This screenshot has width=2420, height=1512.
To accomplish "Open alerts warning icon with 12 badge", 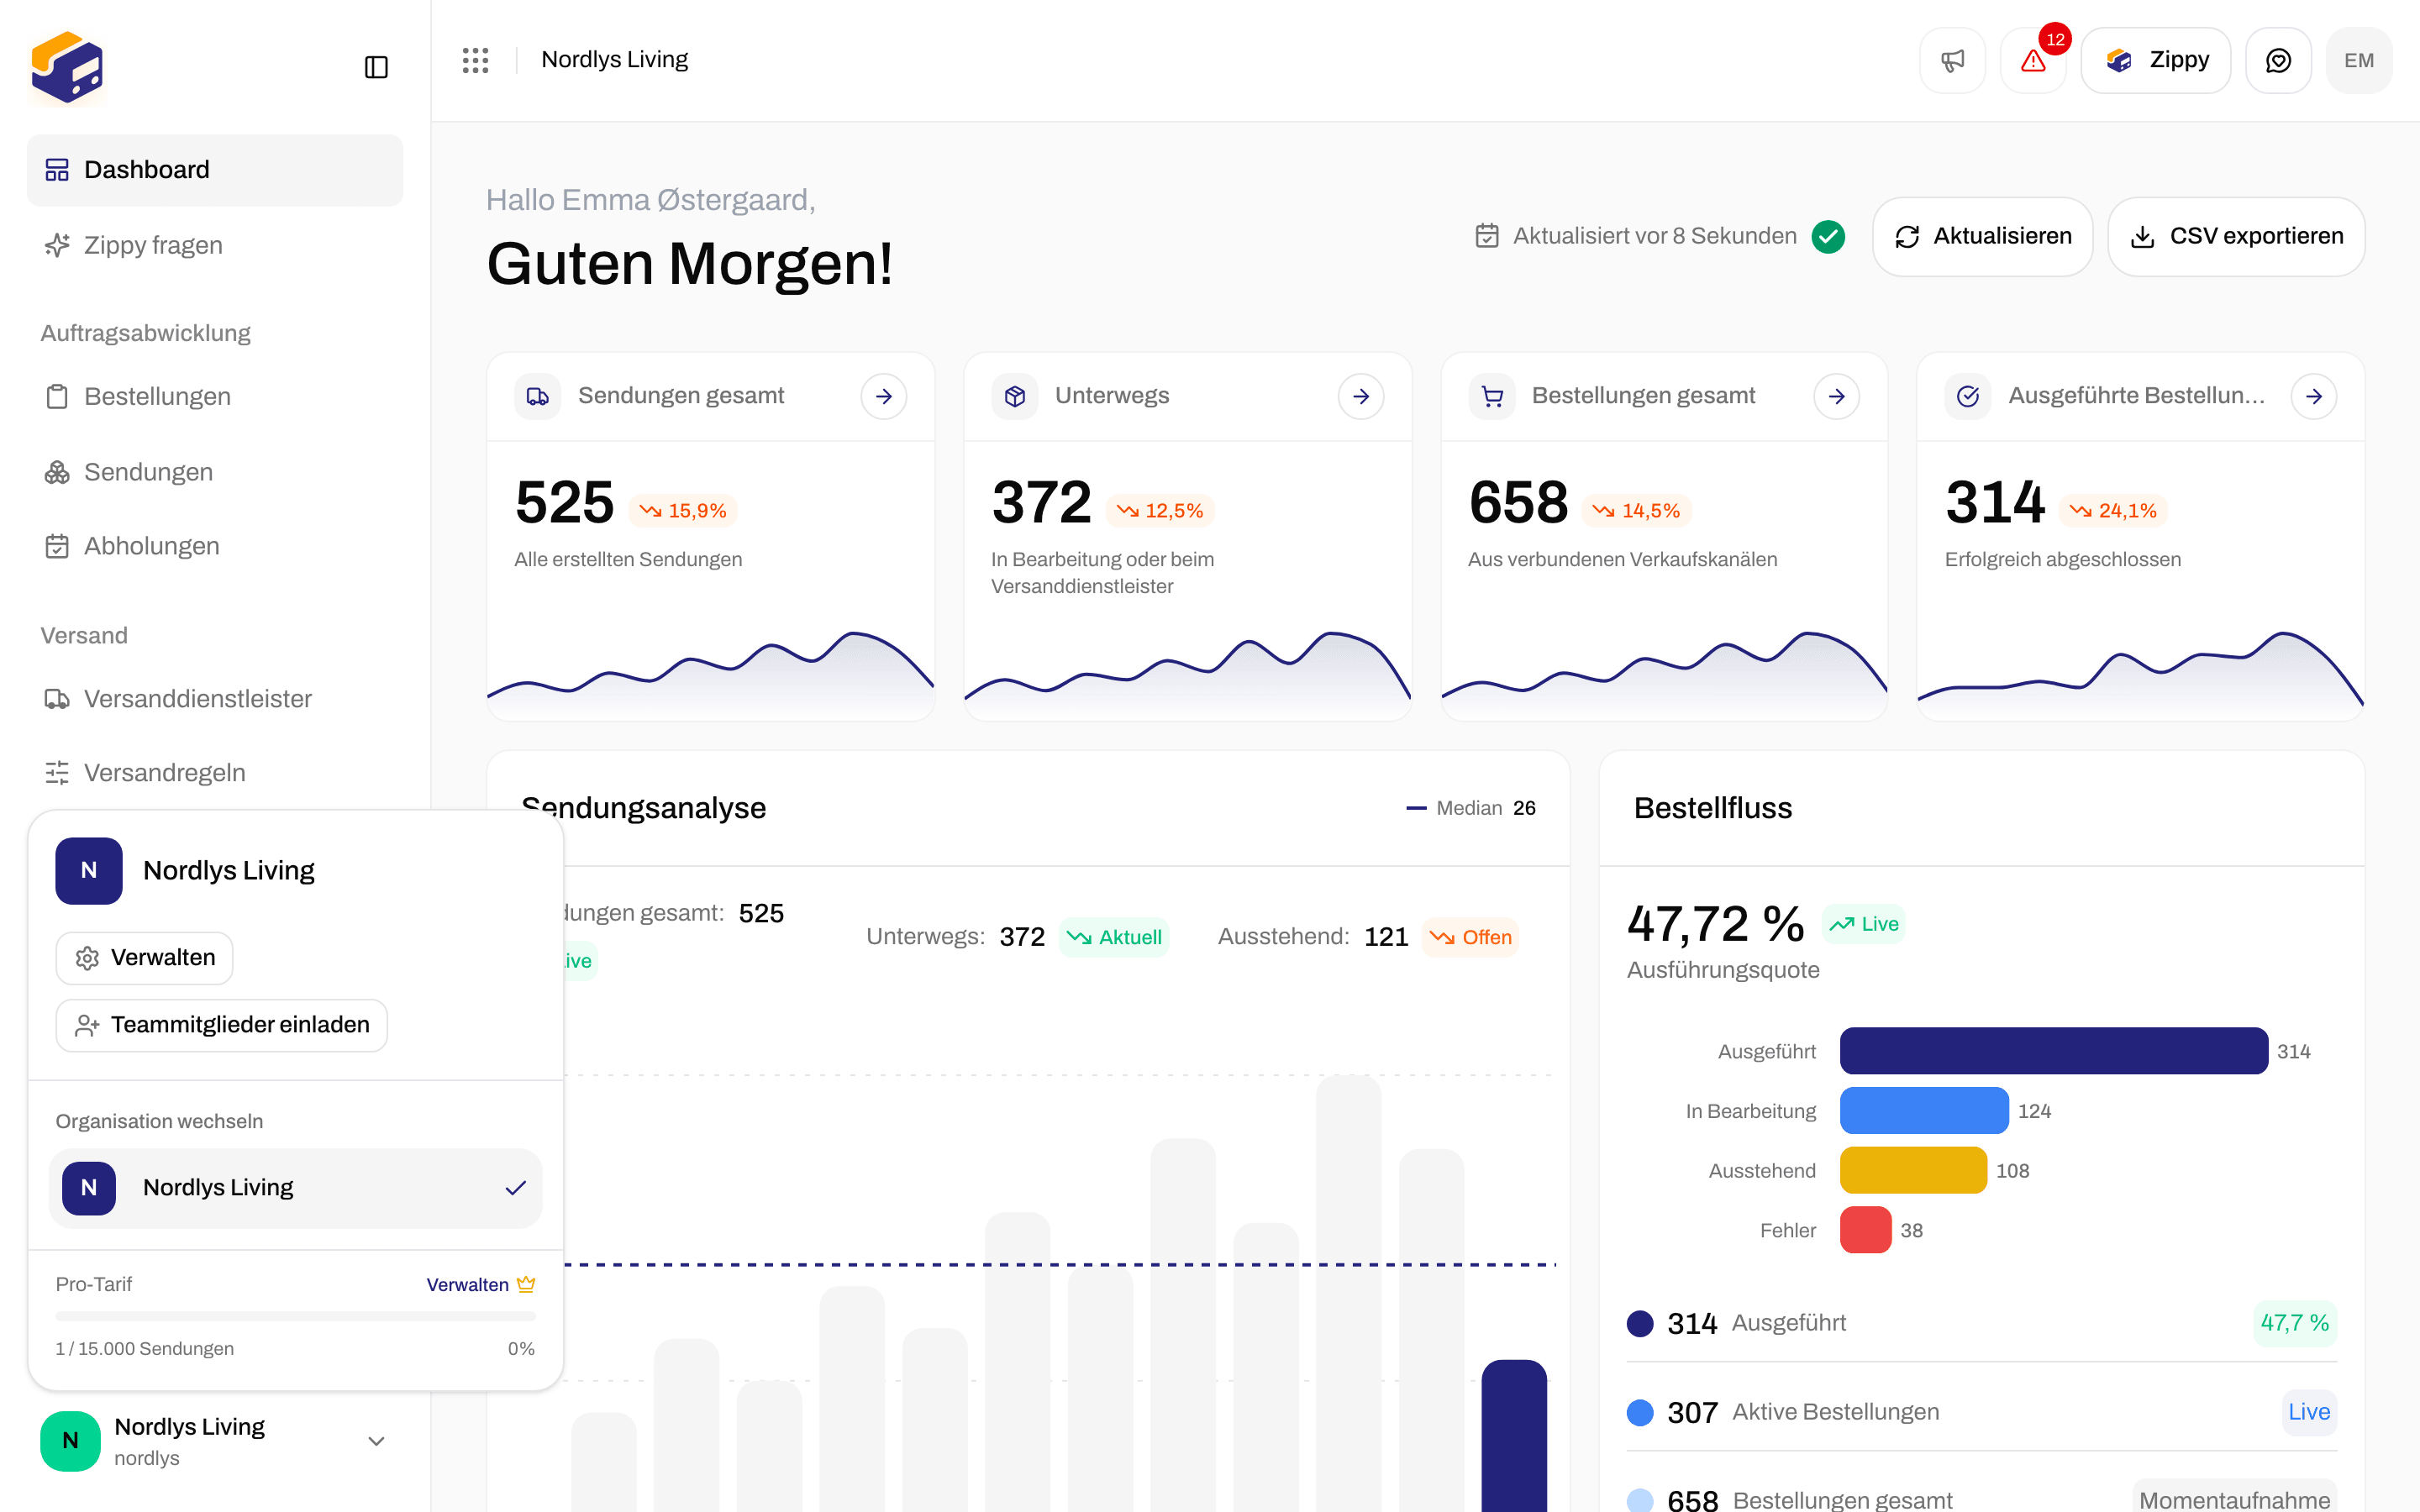I will pyautogui.click(x=2033, y=60).
